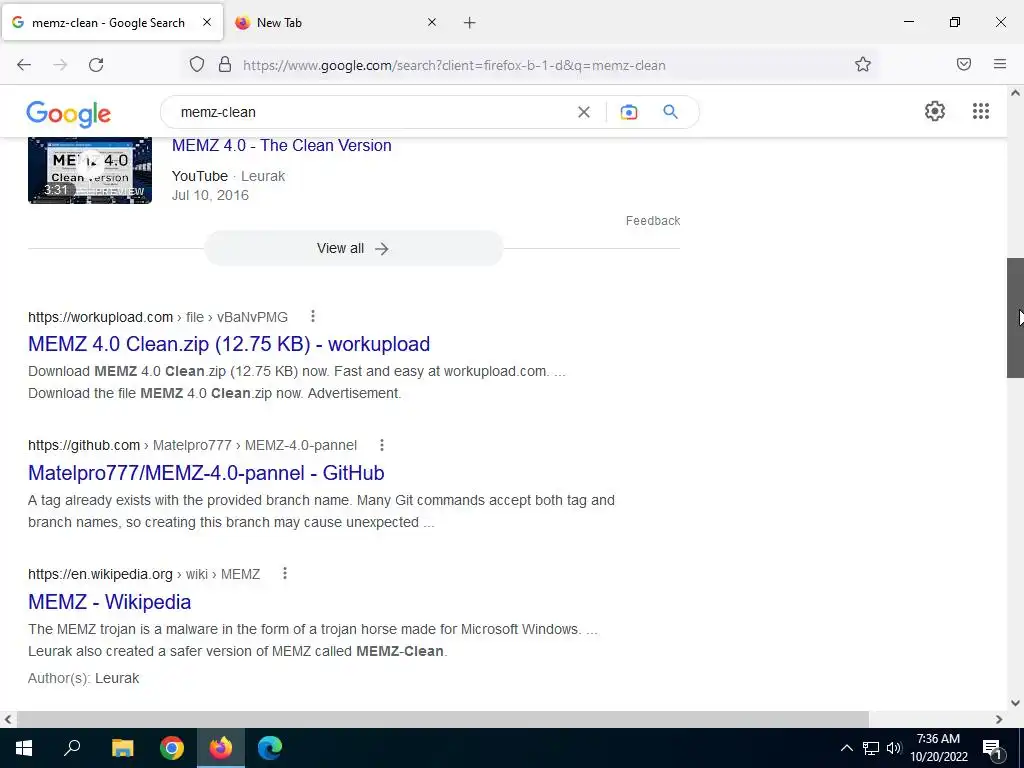Click vertical scrollbar up arrow
1024x768 pixels.
pyautogui.click(x=1015, y=93)
